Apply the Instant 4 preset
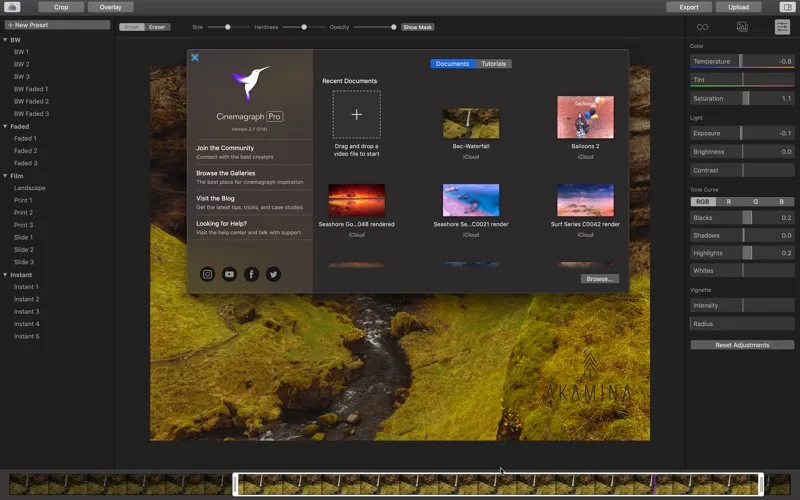The height and width of the screenshot is (500, 800). 27,324
